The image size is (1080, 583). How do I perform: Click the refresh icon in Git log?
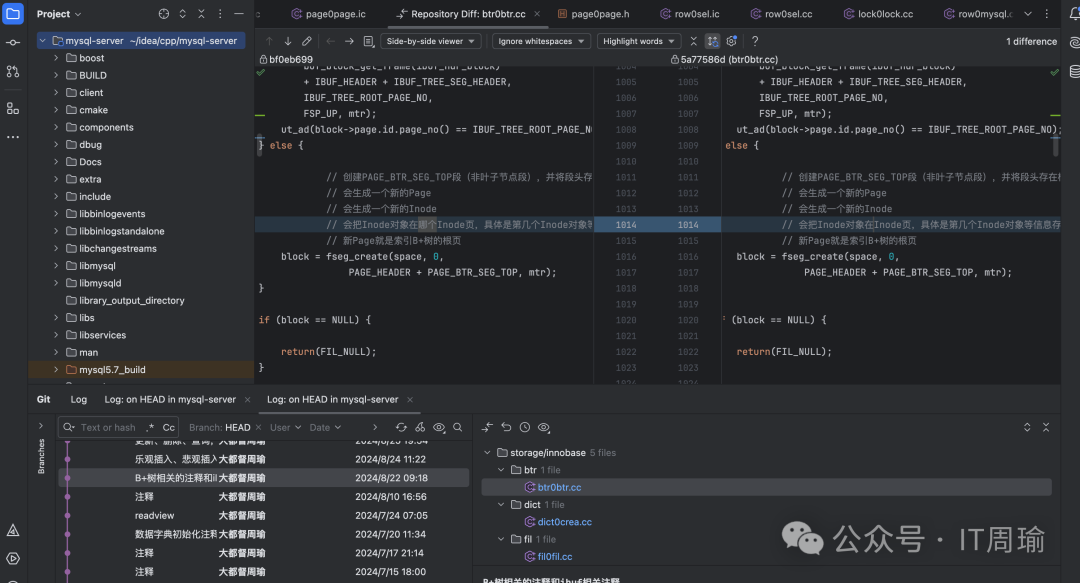point(401,427)
